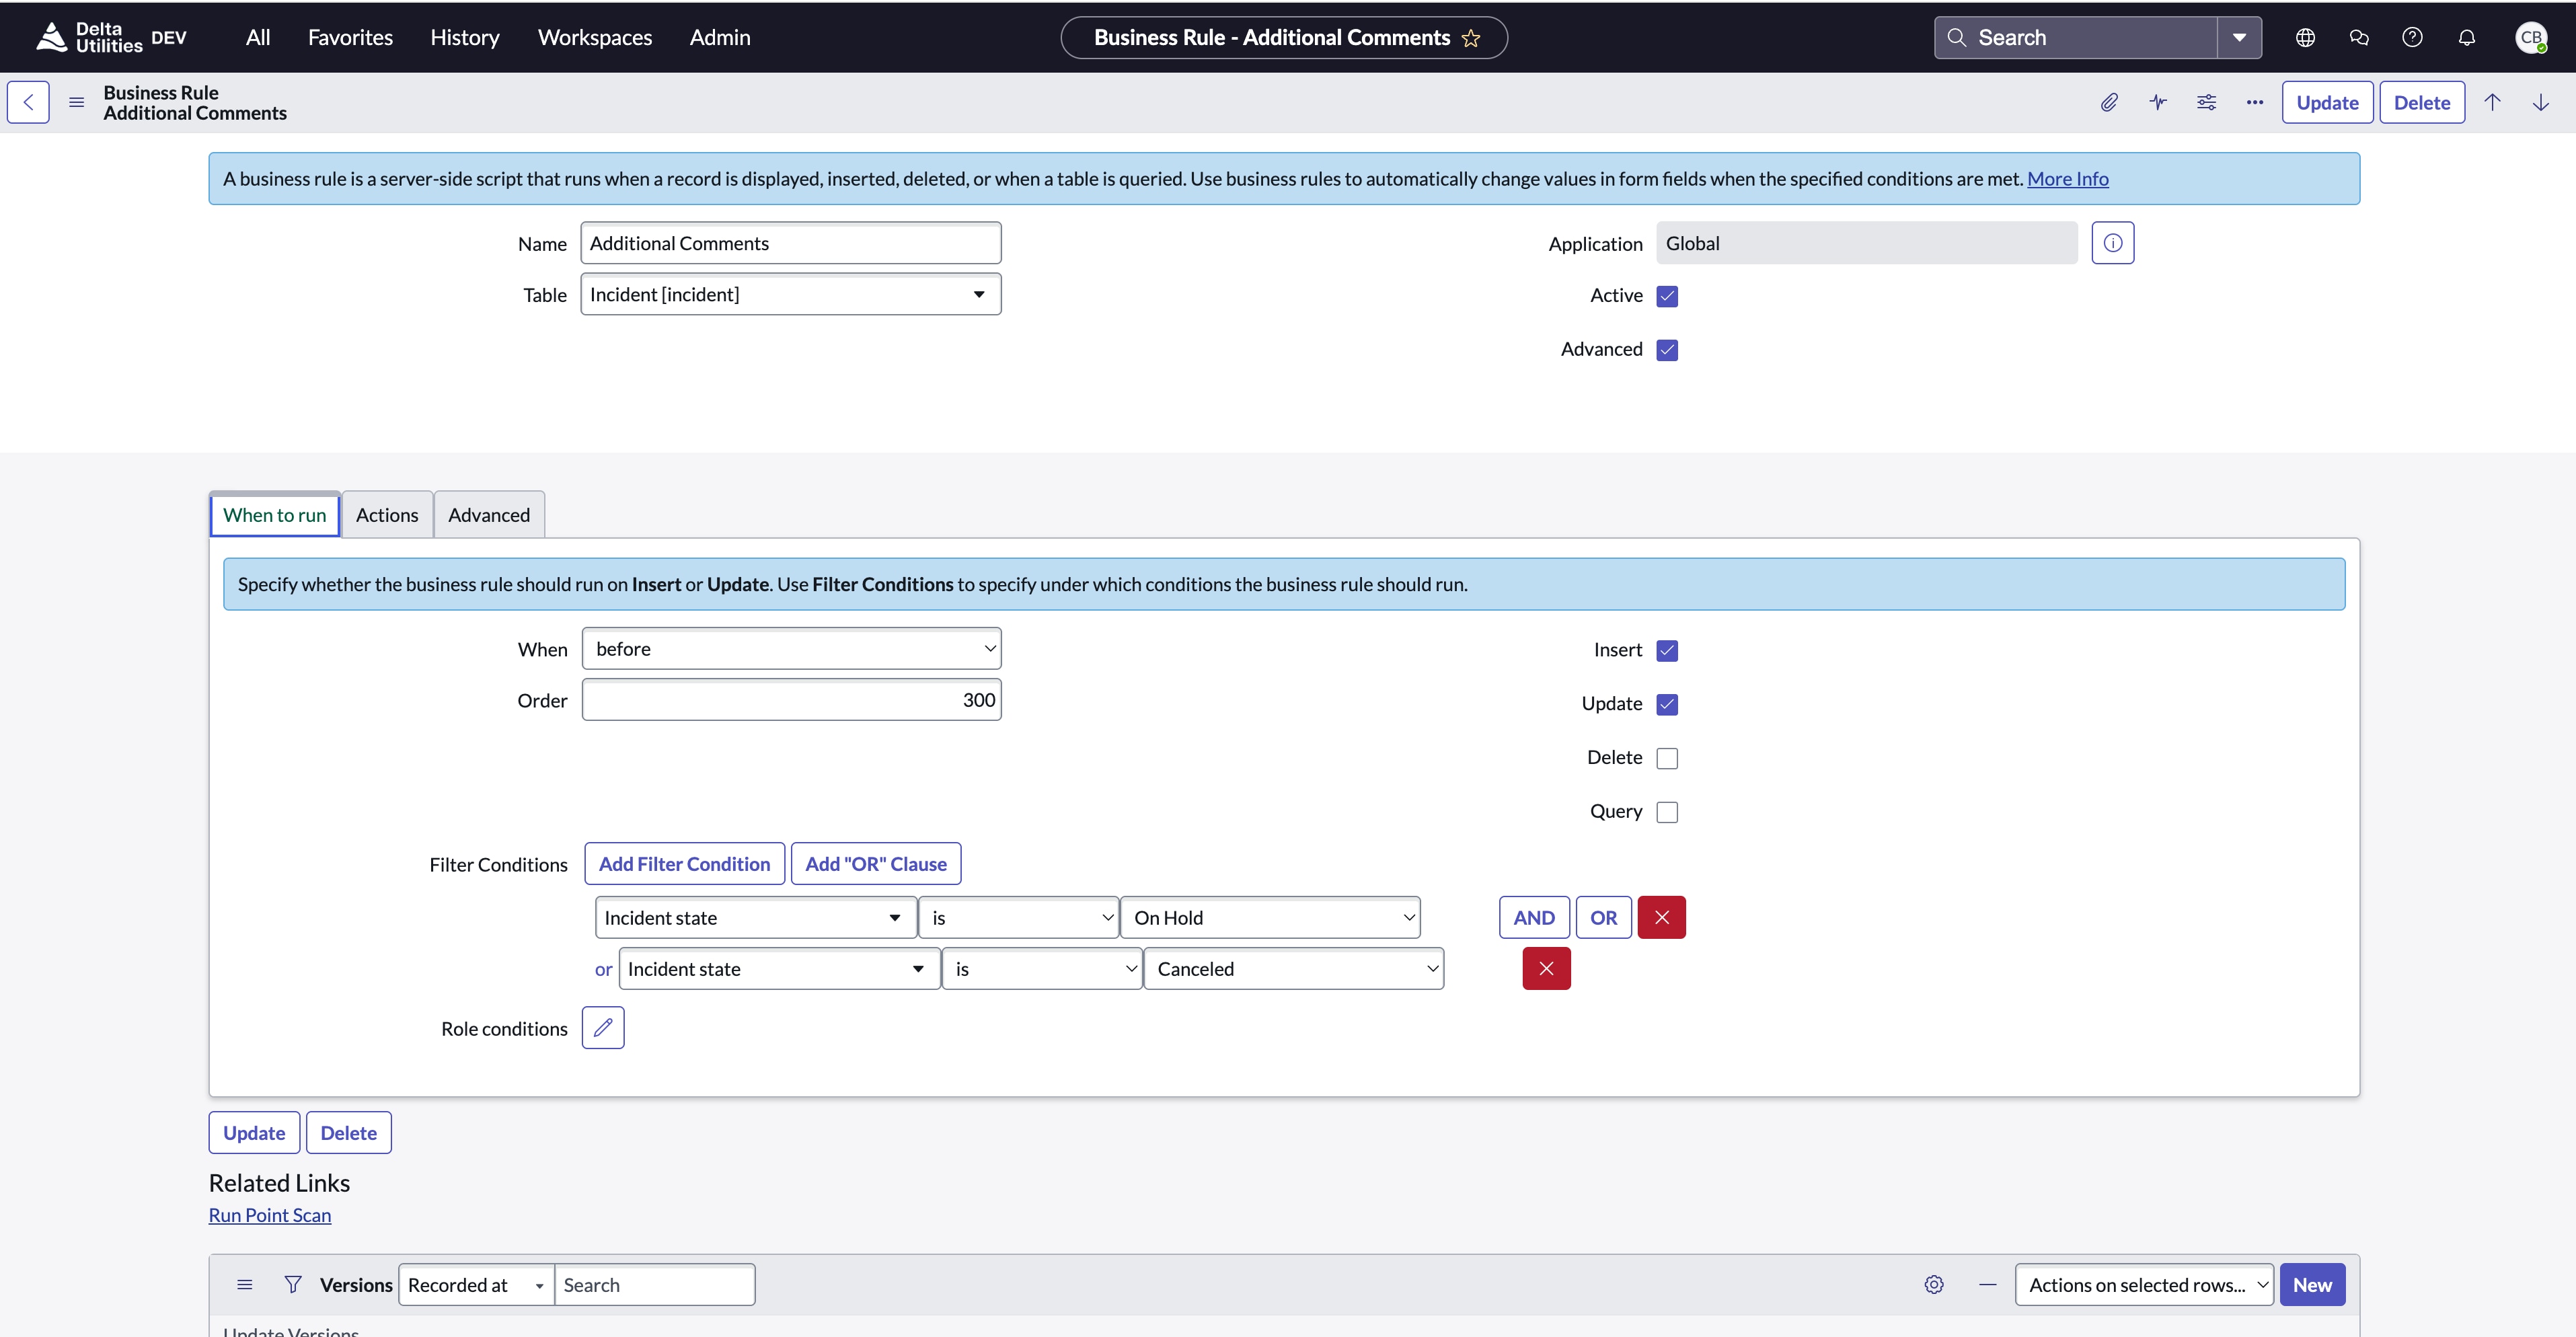Open the filter icon in Versions panel

[293, 1284]
